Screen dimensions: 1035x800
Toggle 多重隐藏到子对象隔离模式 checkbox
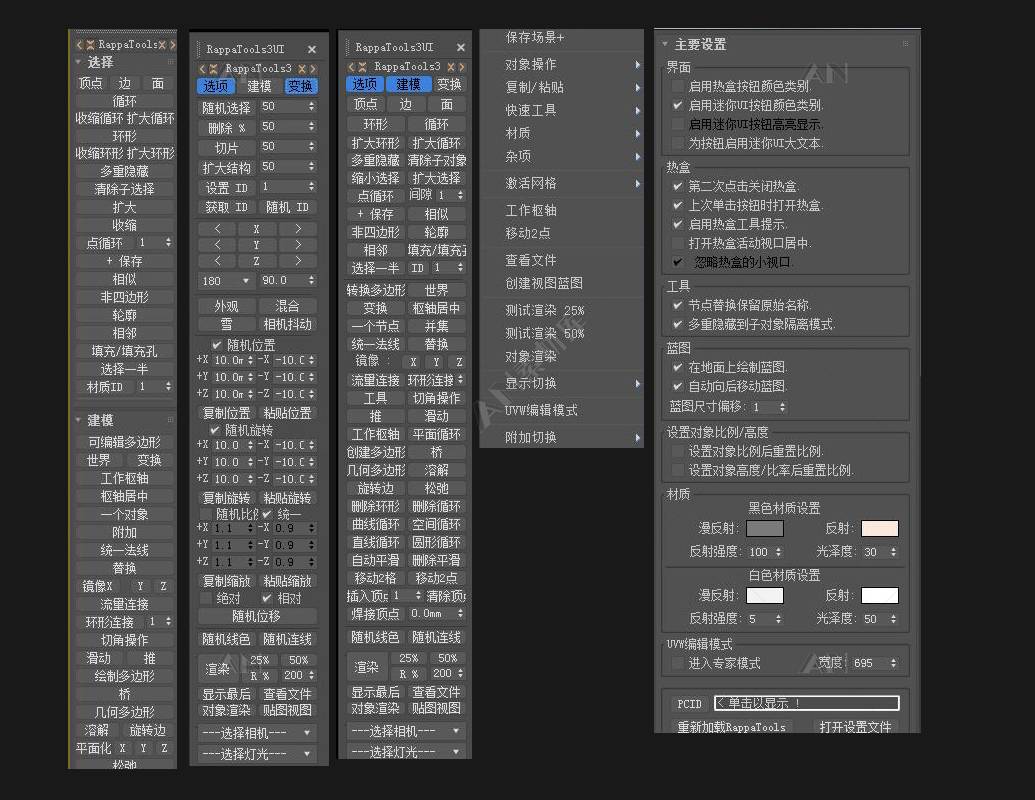pos(677,324)
